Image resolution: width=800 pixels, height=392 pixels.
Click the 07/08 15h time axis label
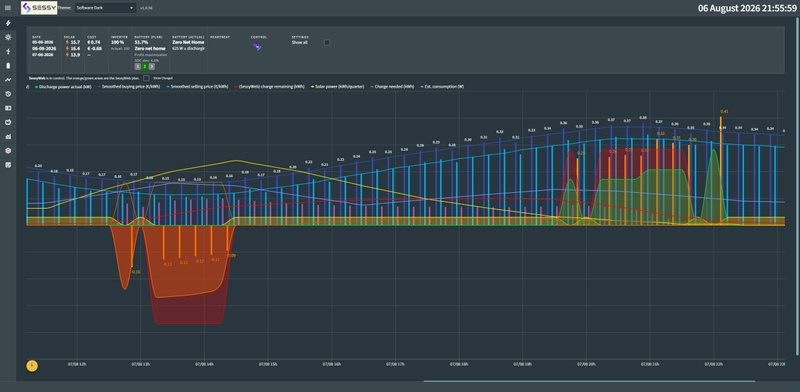pyautogui.click(x=267, y=364)
